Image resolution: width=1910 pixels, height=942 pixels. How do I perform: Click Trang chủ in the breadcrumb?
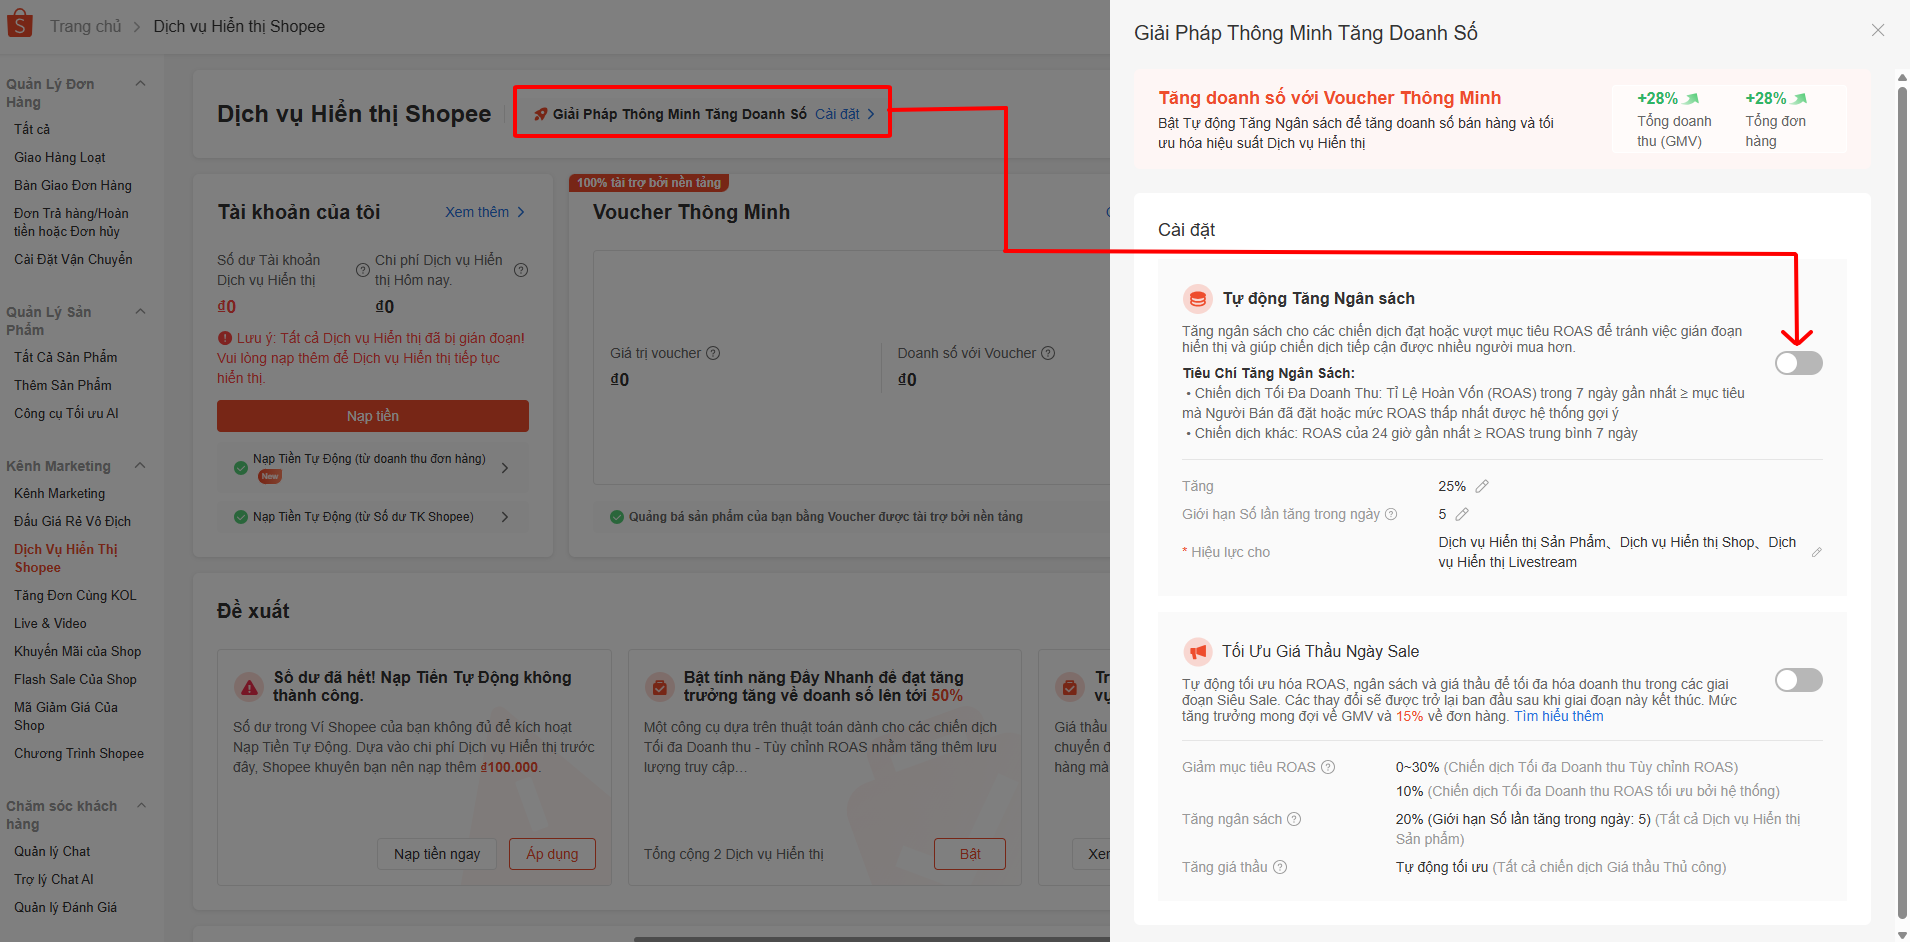(85, 27)
